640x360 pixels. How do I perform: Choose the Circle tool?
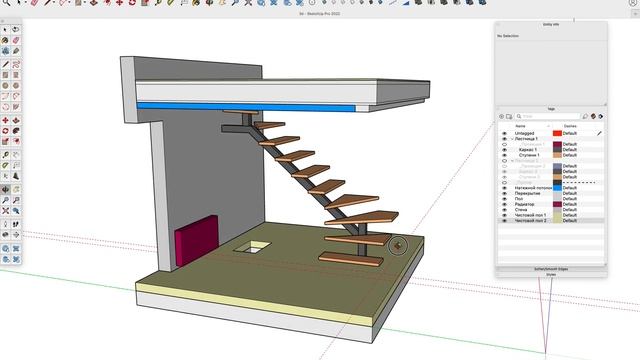5,86
